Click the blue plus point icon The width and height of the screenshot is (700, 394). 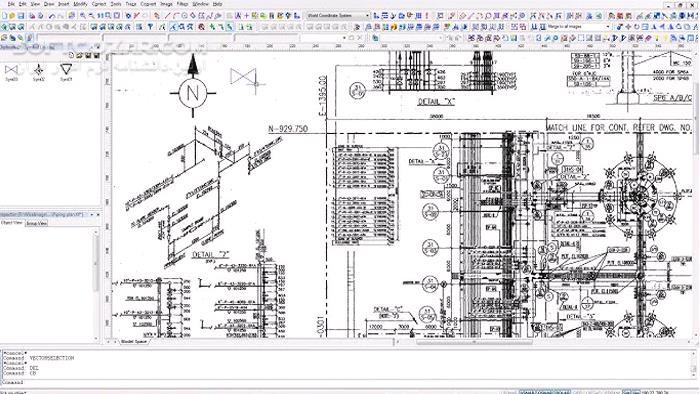pyautogui.click(x=246, y=16)
